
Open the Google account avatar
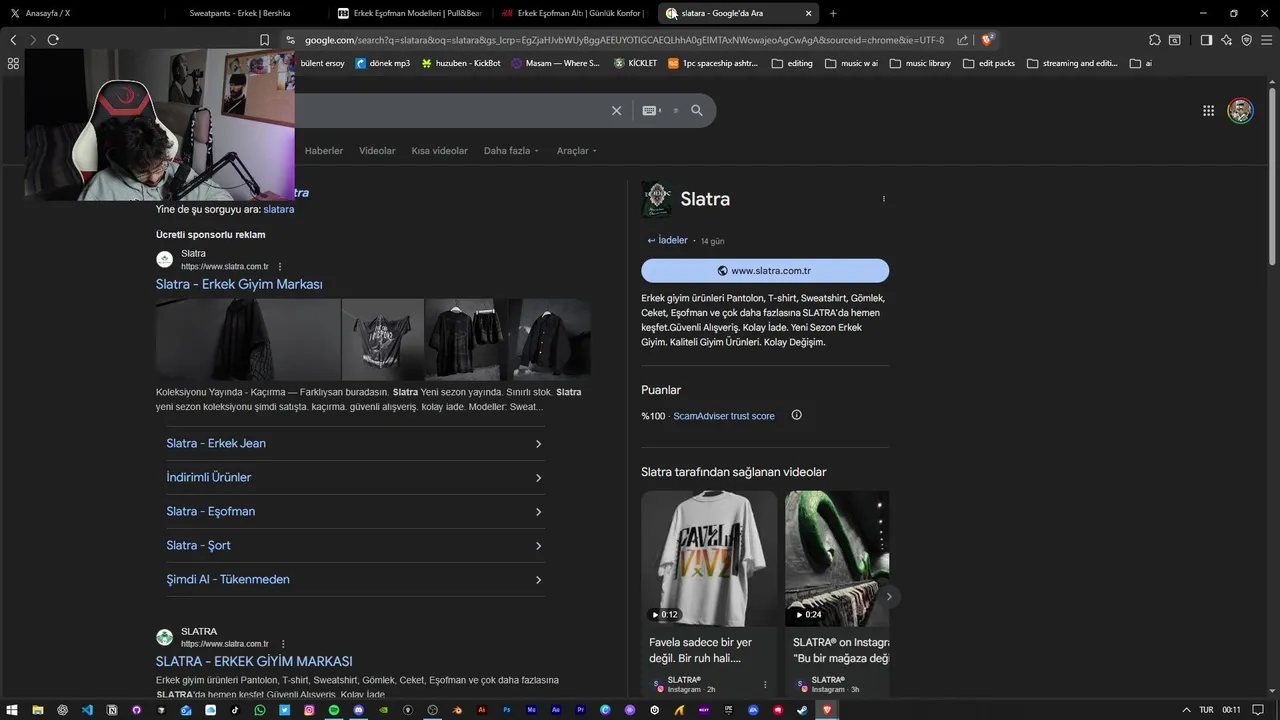point(1240,111)
